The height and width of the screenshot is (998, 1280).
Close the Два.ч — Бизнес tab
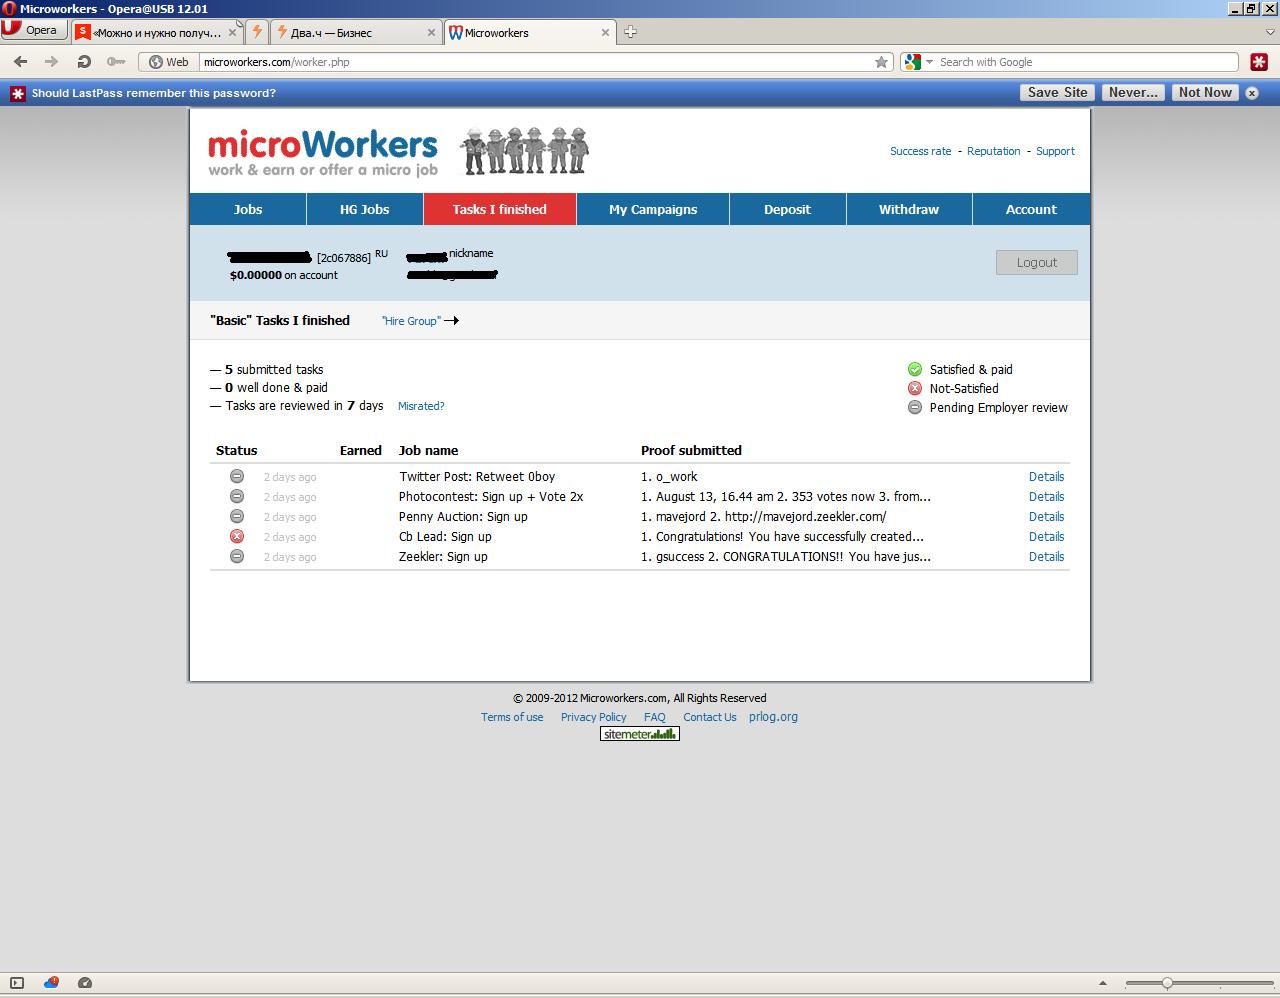[431, 32]
